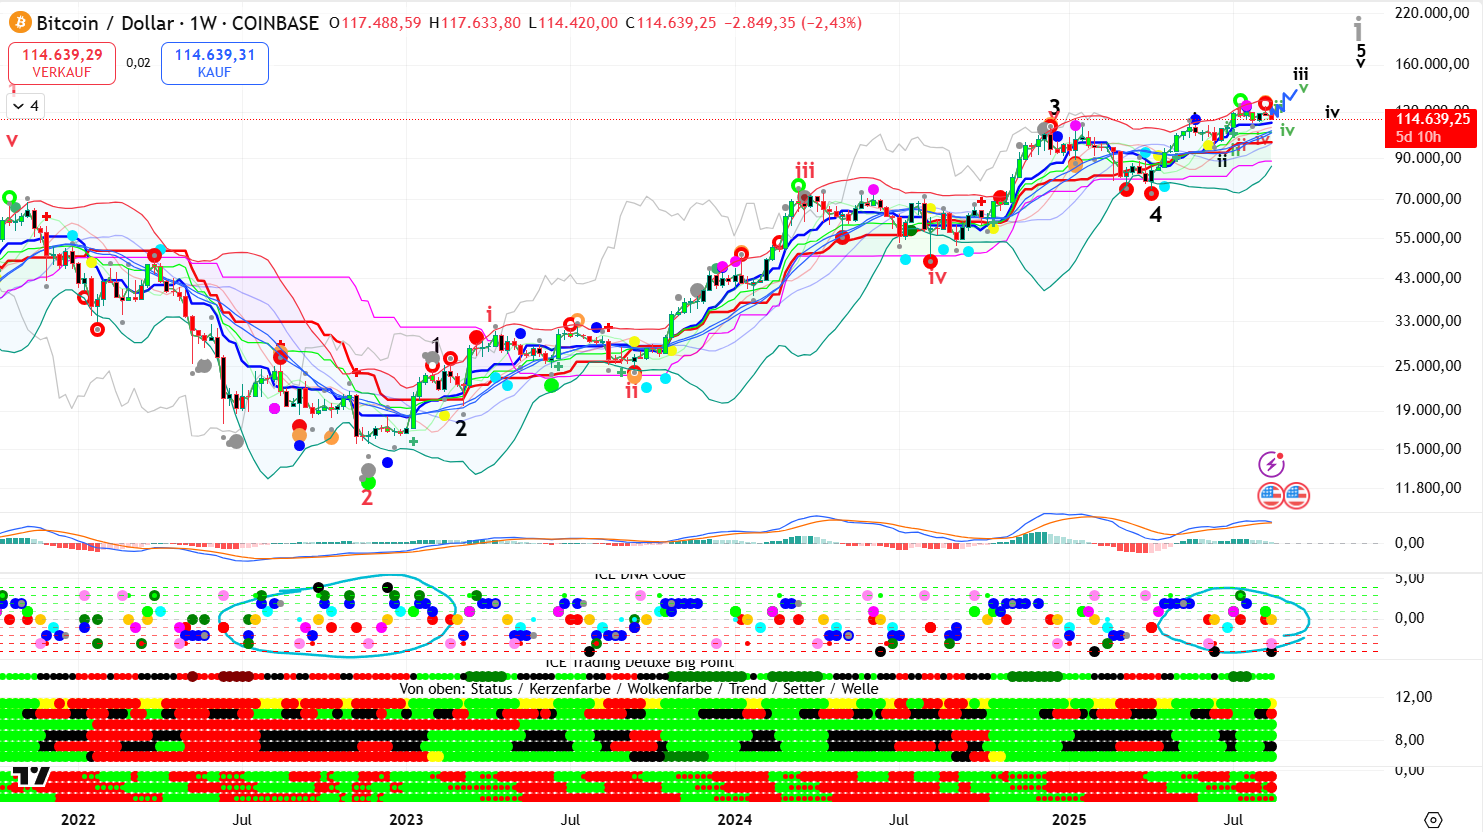Open the left US flag event marker
Screen dimensions: 1483x832
click(x=1270, y=495)
